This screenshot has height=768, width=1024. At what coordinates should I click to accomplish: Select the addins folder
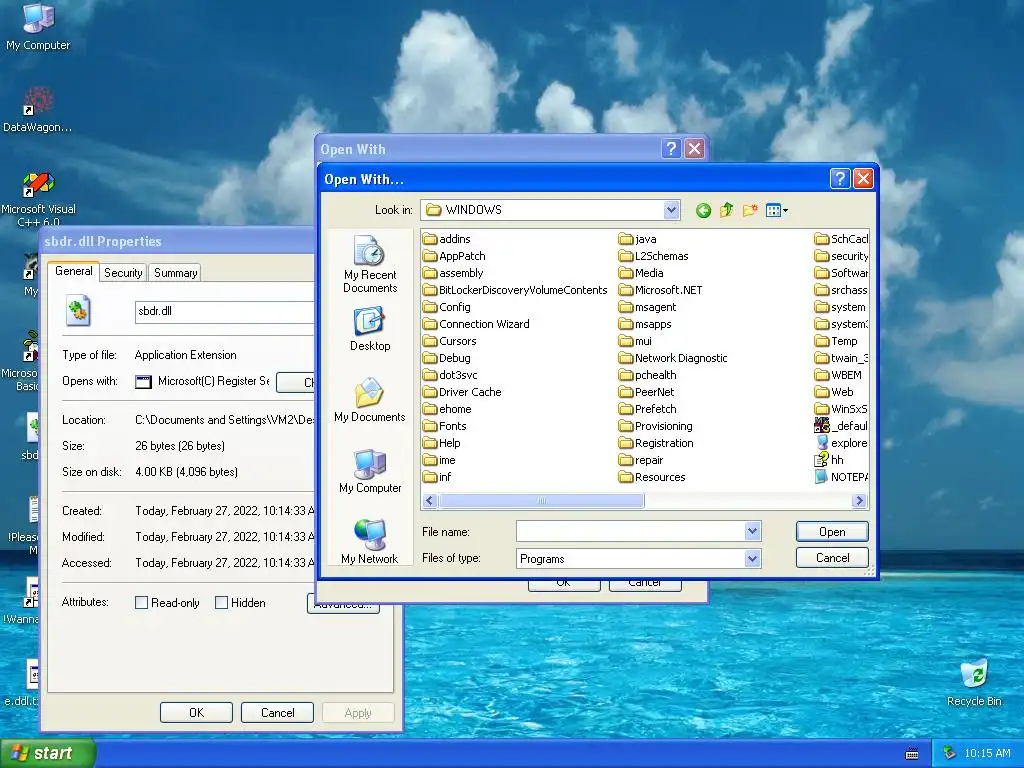point(447,239)
